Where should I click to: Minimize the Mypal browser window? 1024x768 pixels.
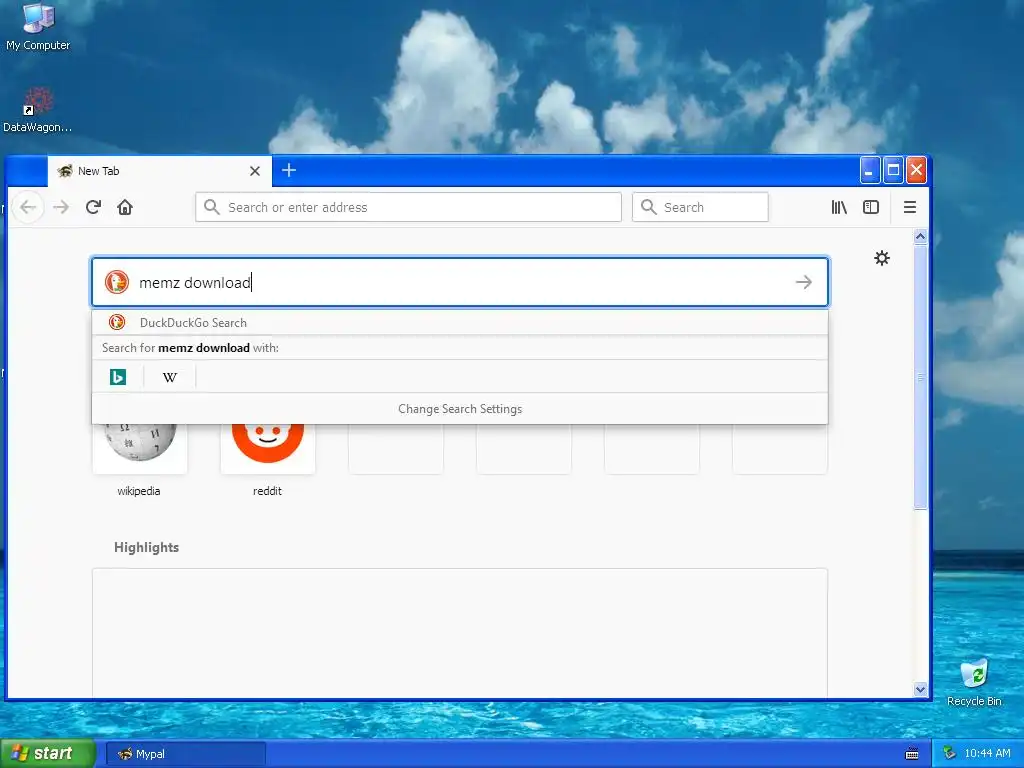pyautogui.click(x=870, y=170)
